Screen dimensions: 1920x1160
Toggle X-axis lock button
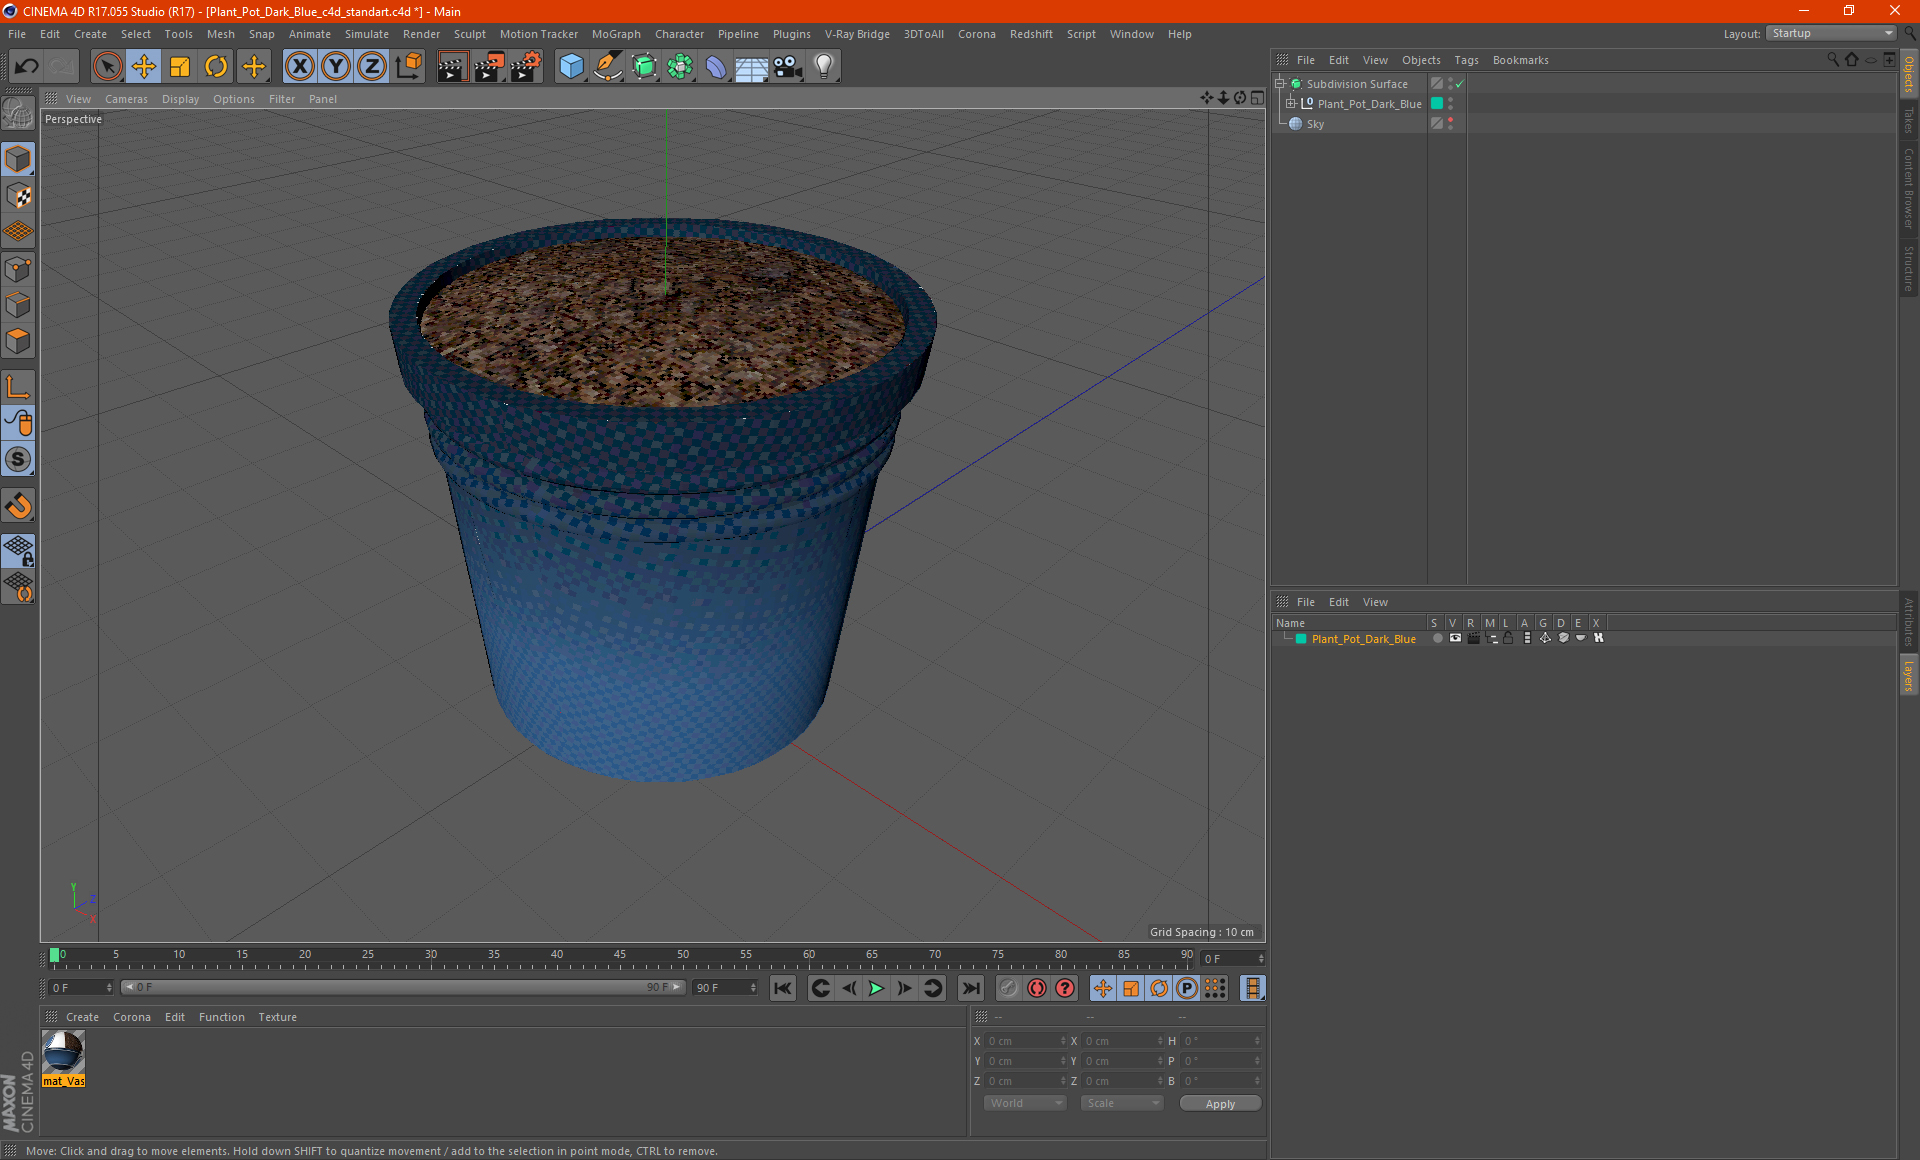[x=299, y=67]
